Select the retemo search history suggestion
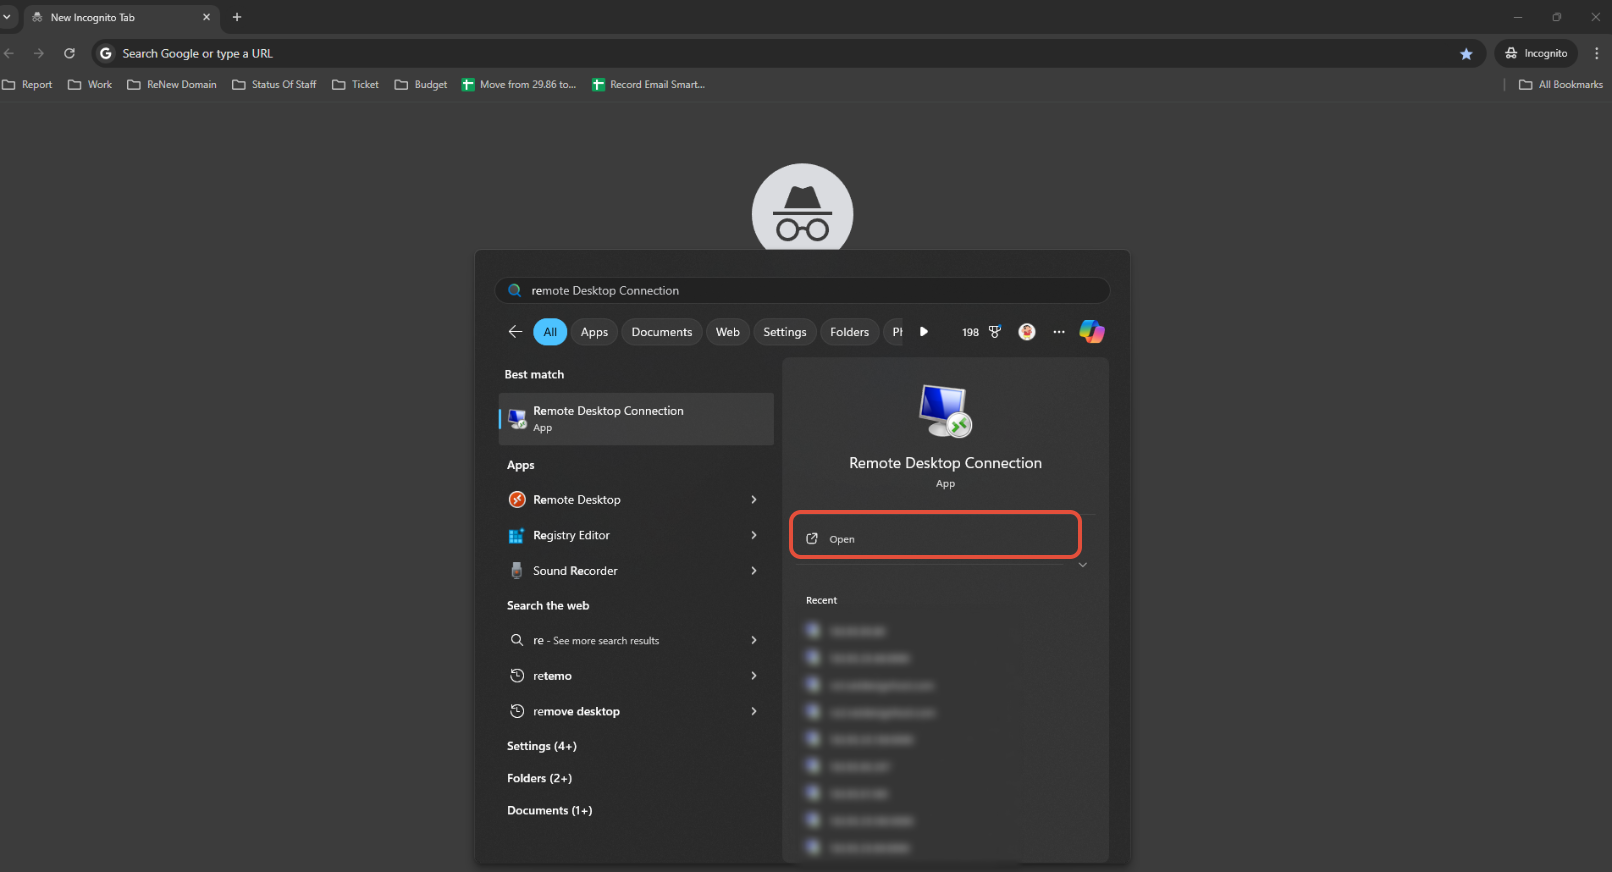1612x872 pixels. point(636,676)
